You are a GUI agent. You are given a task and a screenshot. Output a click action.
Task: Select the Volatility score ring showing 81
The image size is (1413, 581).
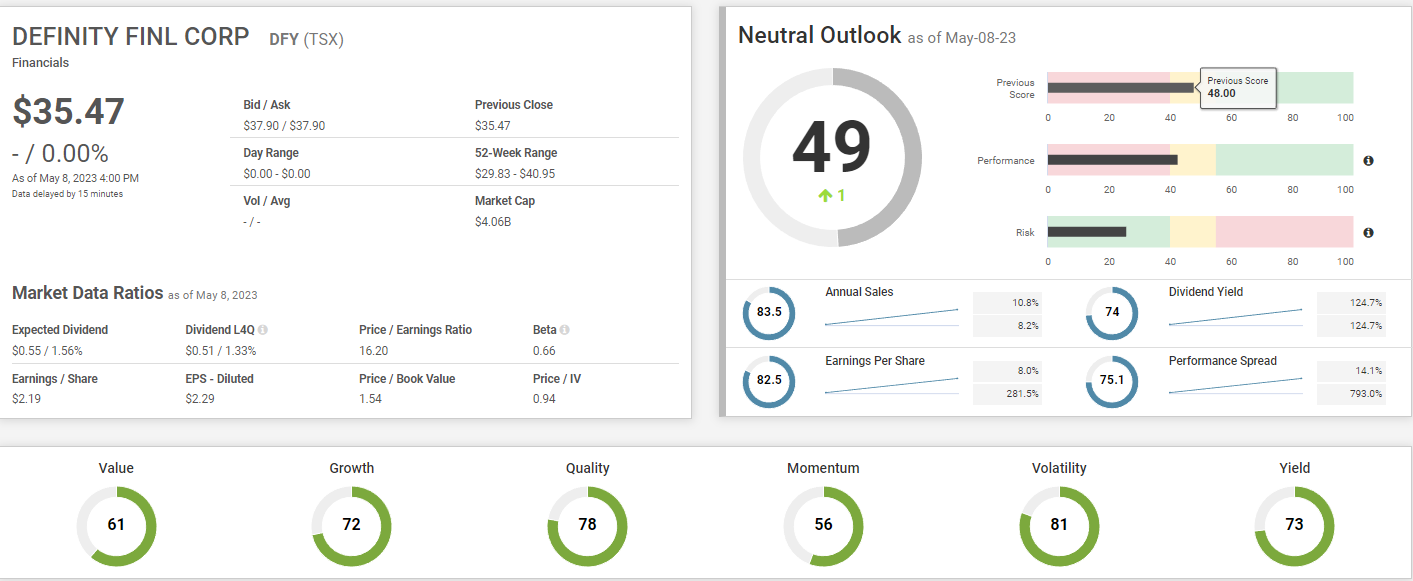1059,525
